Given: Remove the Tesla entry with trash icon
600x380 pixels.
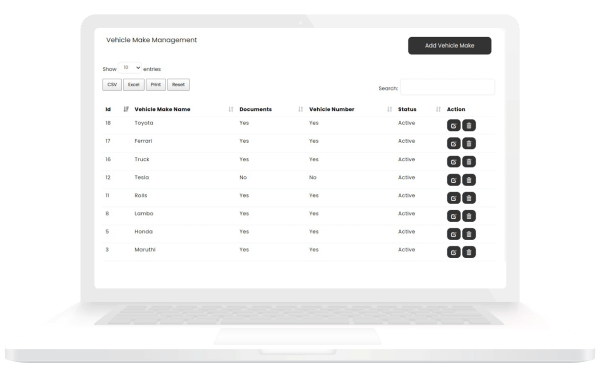Looking at the screenshot, I should (x=469, y=180).
